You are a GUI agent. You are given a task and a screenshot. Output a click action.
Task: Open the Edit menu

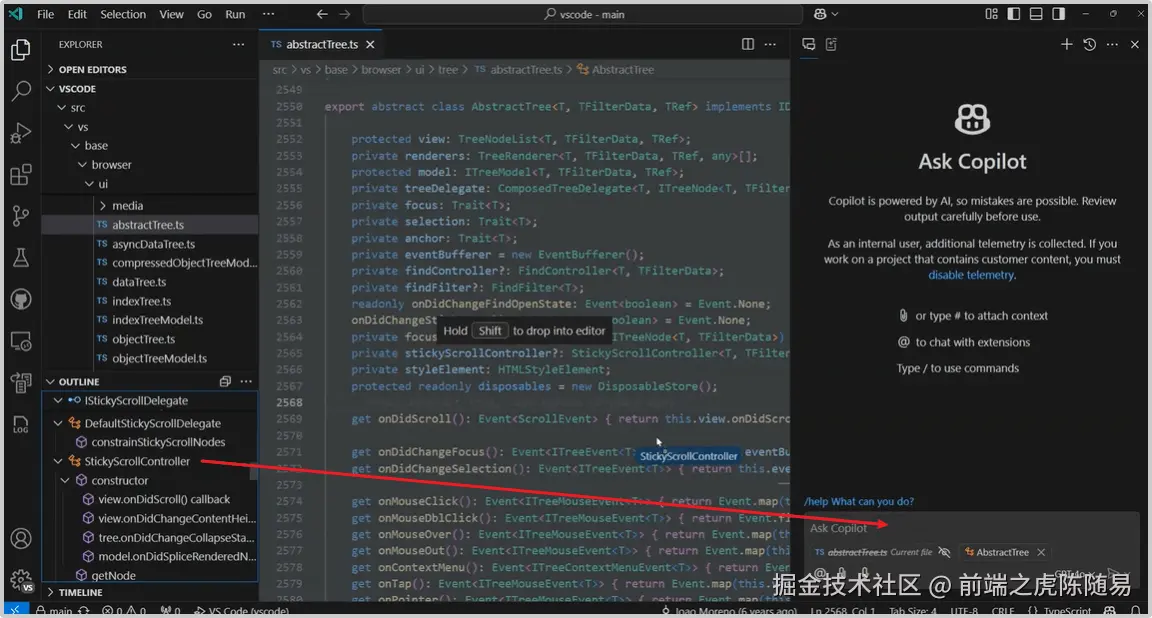tap(77, 14)
